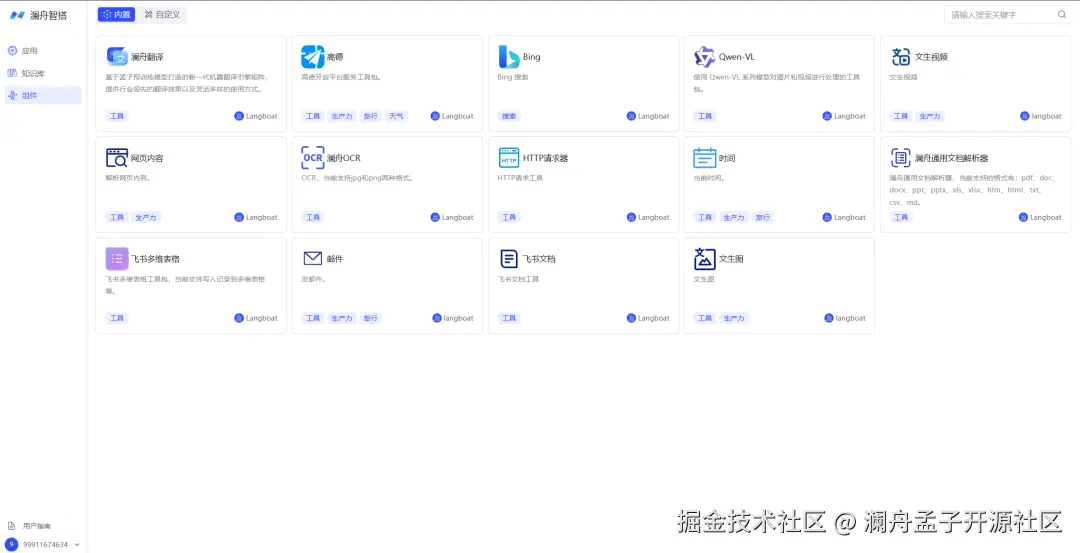Open the 澜舟翻译 component icon
This screenshot has width=1080, height=553.
tap(117, 57)
